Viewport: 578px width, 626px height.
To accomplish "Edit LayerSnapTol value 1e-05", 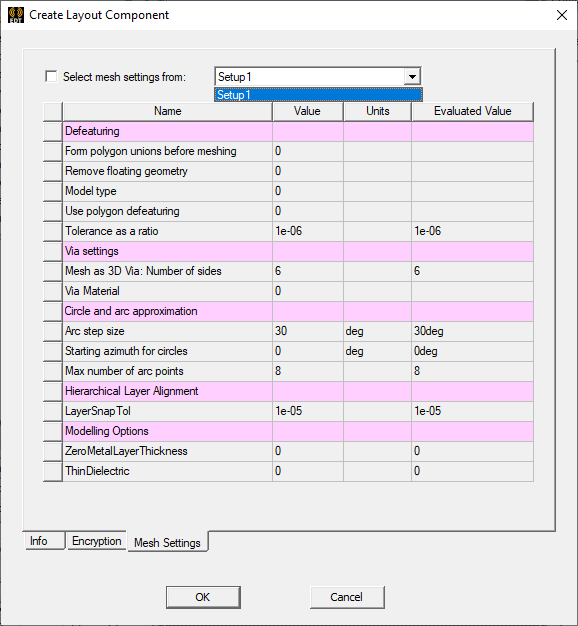I will [308, 411].
